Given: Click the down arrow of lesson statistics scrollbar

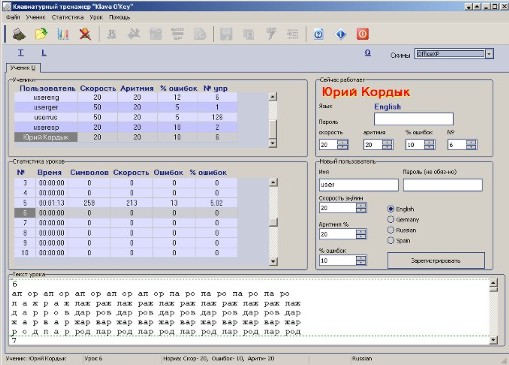Looking at the screenshot, I should (x=273, y=261).
